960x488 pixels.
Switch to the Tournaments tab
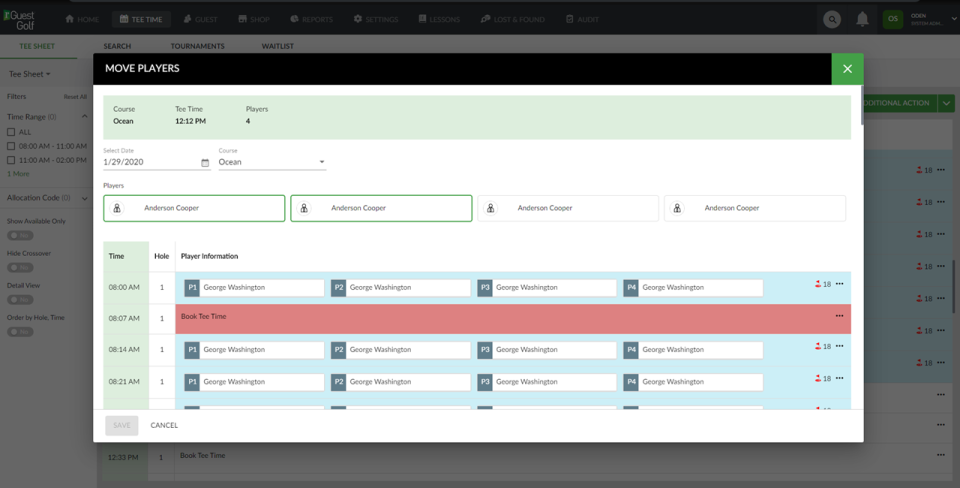197,46
